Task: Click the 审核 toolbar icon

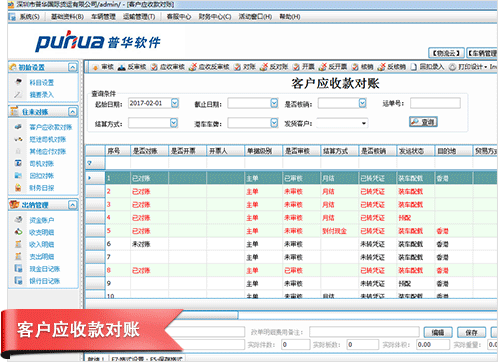Action: click(95, 67)
